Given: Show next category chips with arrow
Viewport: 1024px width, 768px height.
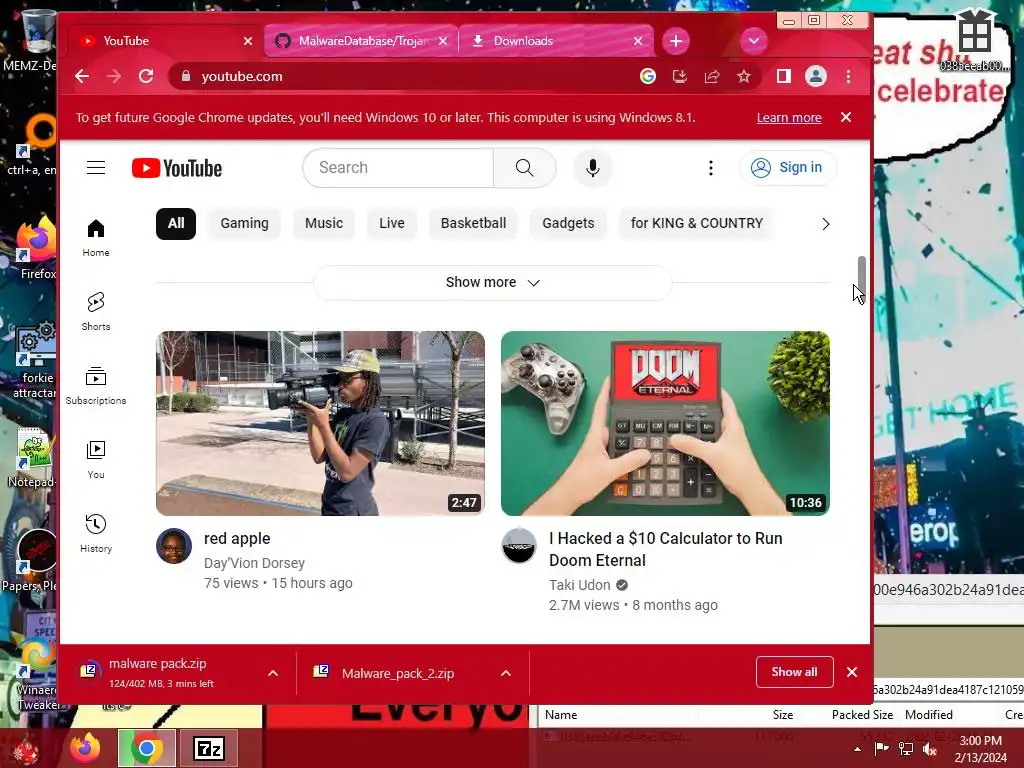Looking at the screenshot, I should click(825, 224).
